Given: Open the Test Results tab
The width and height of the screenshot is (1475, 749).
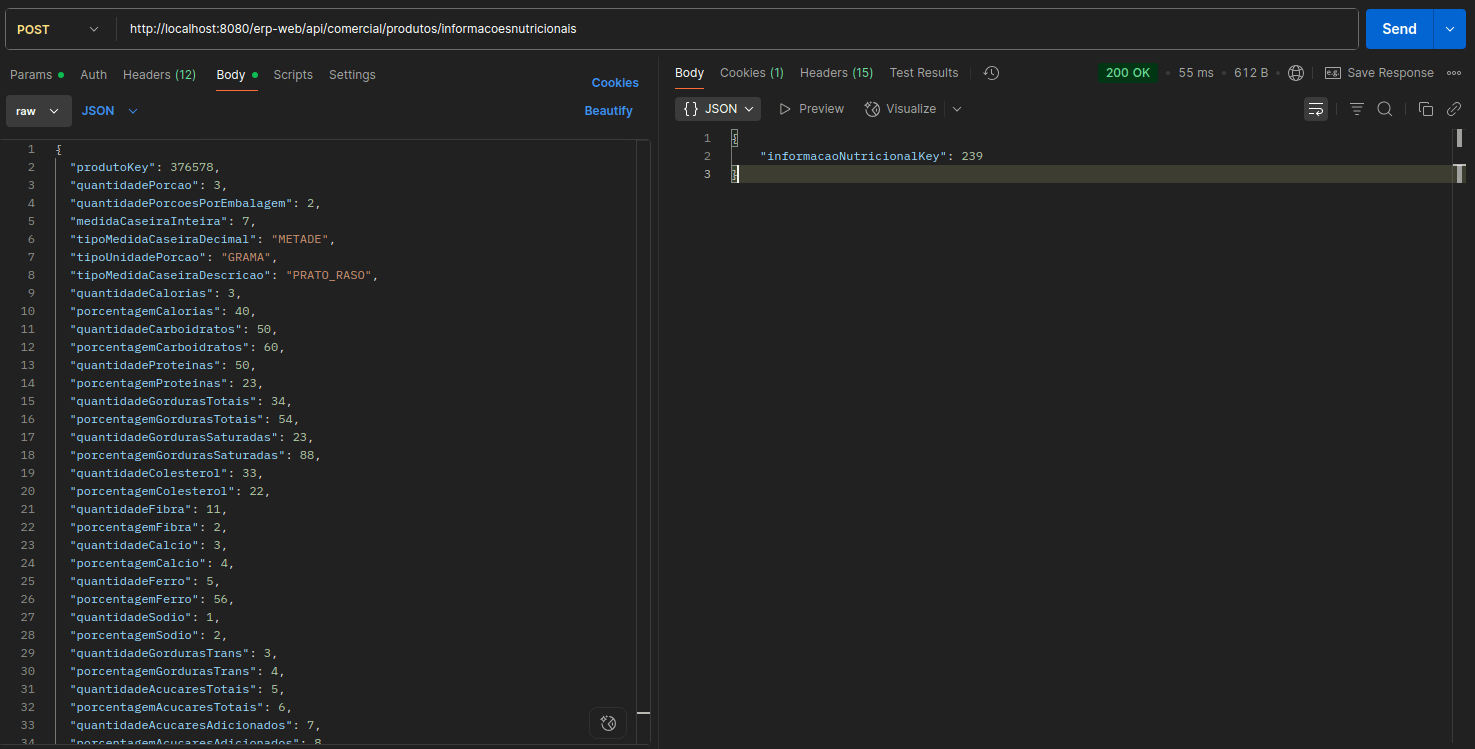Looking at the screenshot, I should pos(924,73).
